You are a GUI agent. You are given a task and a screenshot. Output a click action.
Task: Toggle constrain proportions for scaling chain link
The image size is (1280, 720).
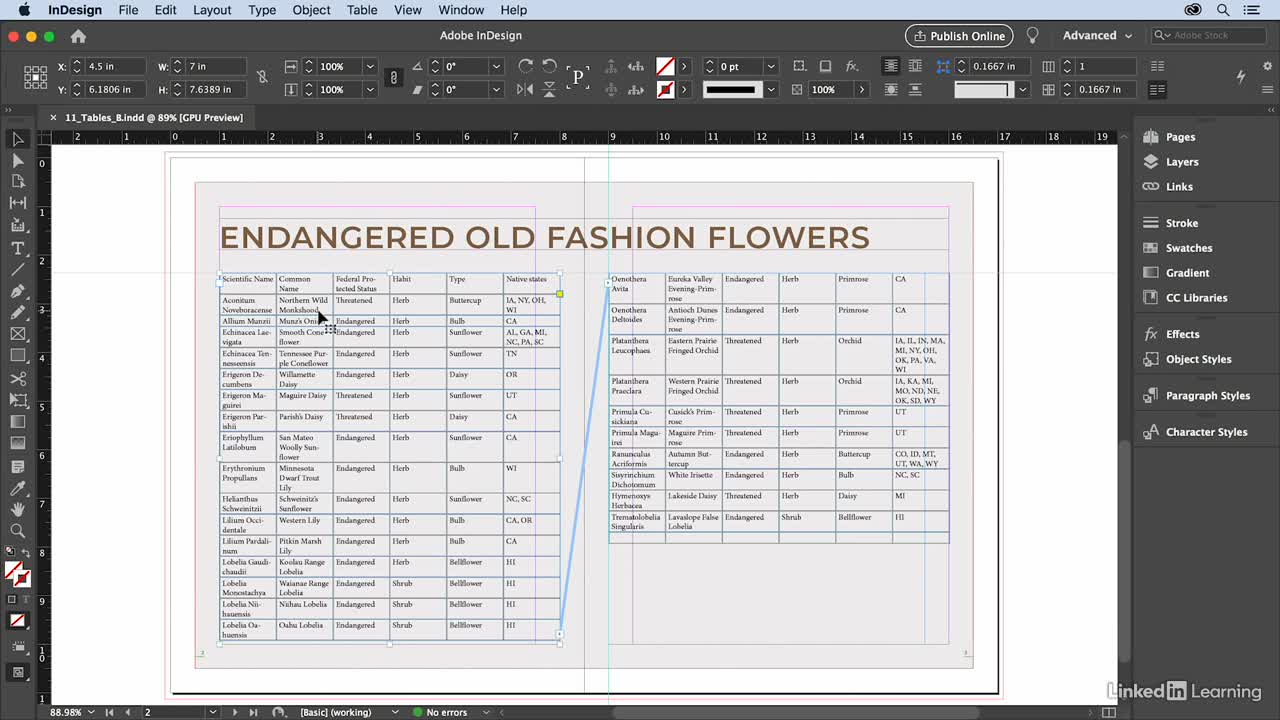pos(394,77)
